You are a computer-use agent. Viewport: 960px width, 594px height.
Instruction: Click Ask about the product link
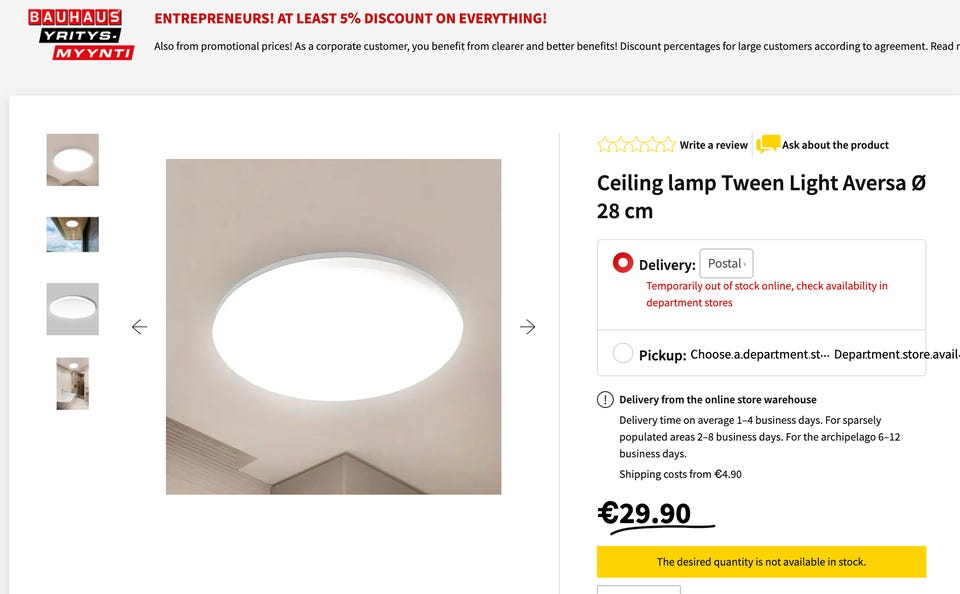pyautogui.click(x=835, y=145)
